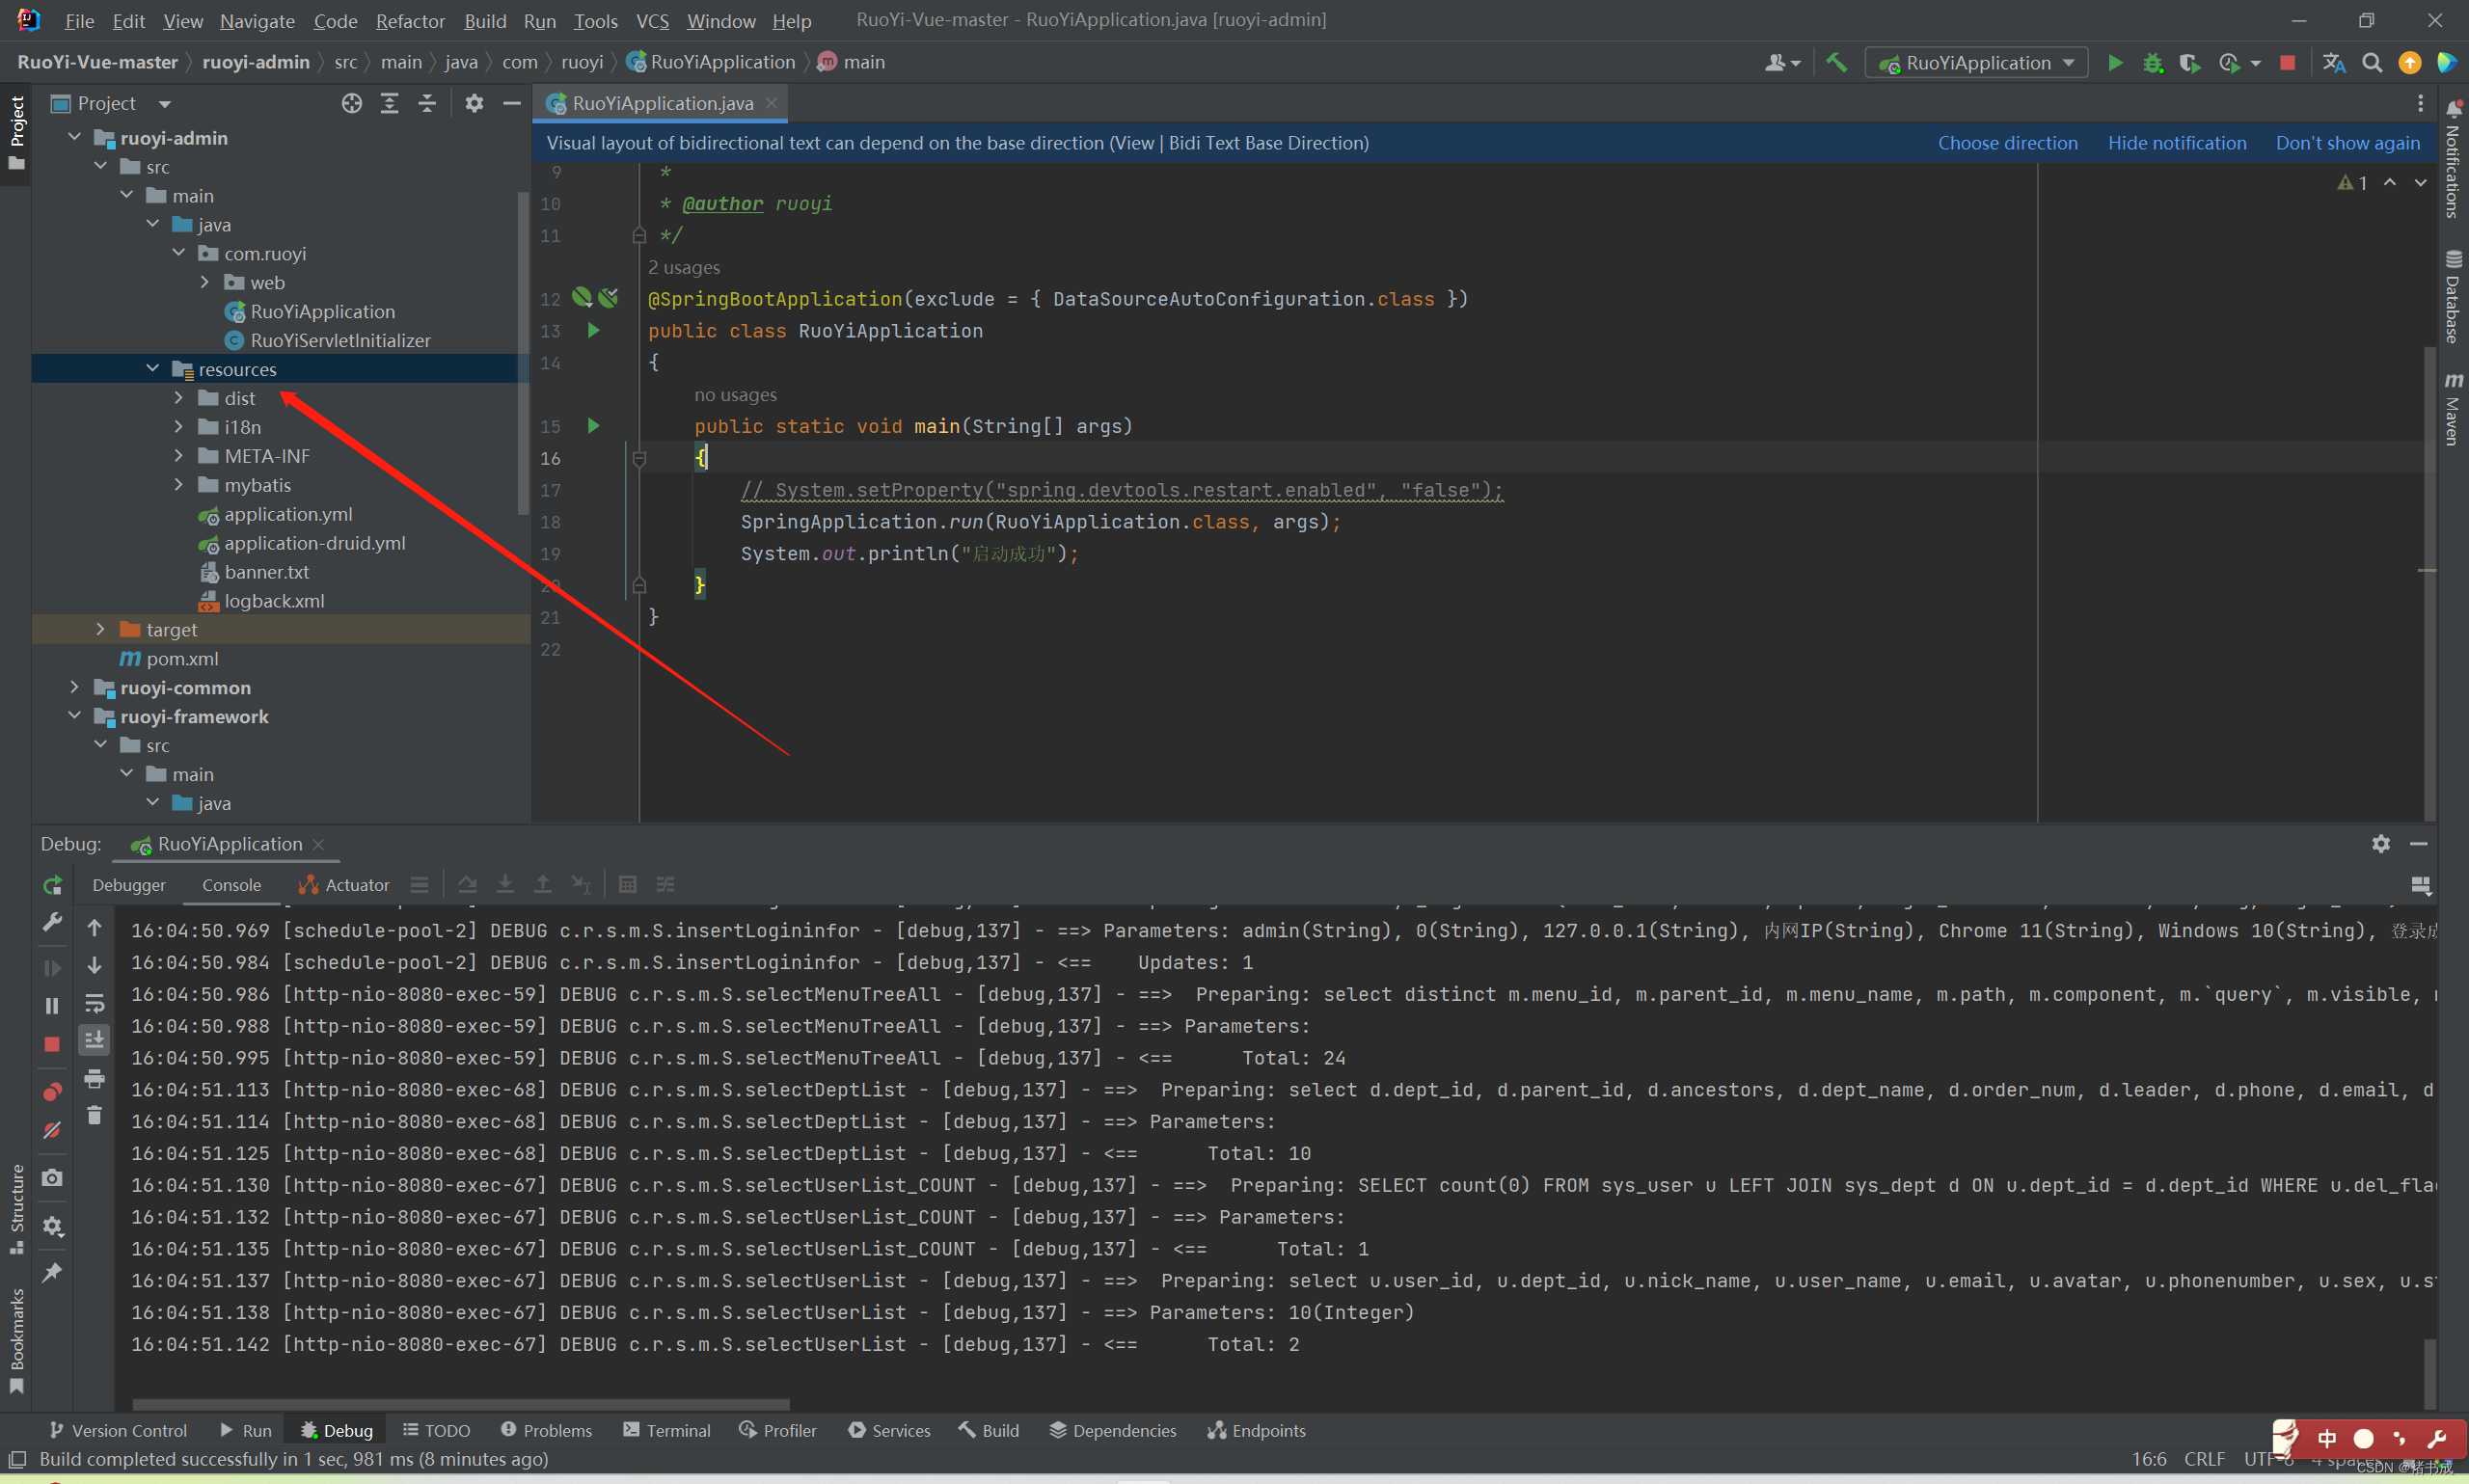Expand the ruoyi-common module
The width and height of the screenshot is (2469, 1484).
click(x=74, y=687)
